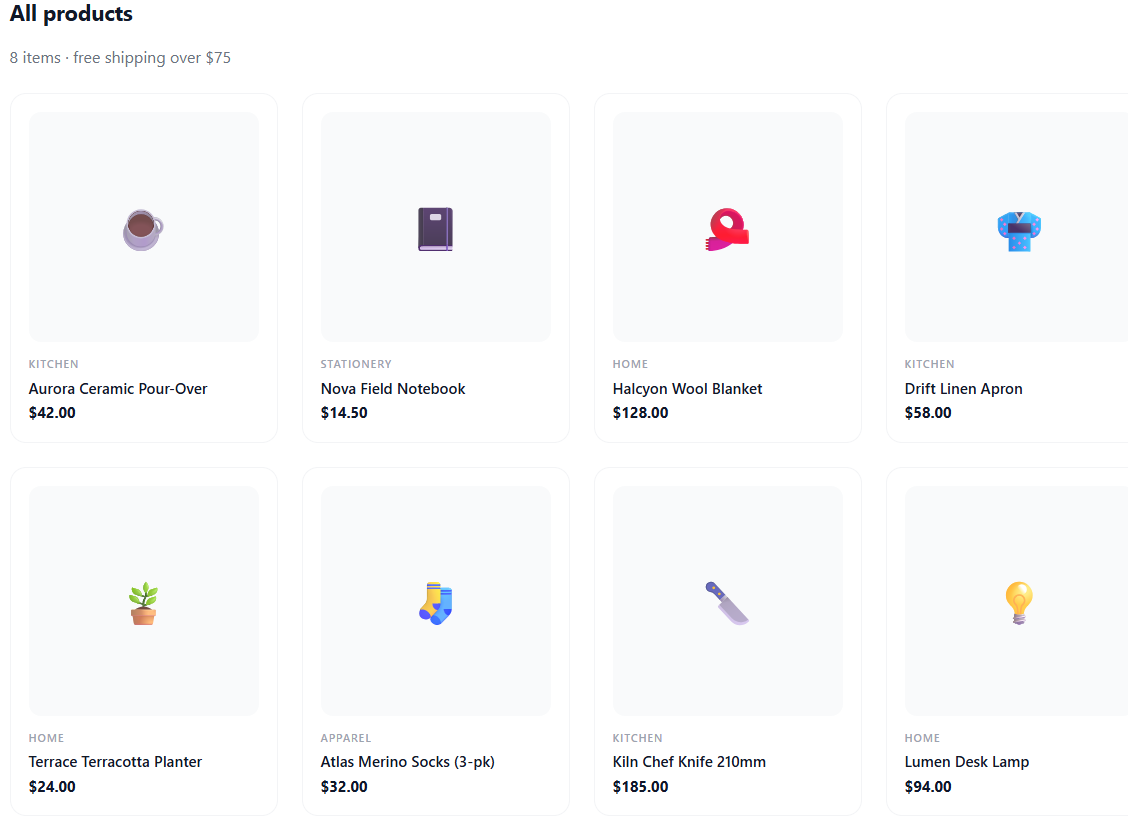Screen dimensions: 1128x822
Task: Click the $32.00 price of Atlas Socks
Action: (x=344, y=787)
